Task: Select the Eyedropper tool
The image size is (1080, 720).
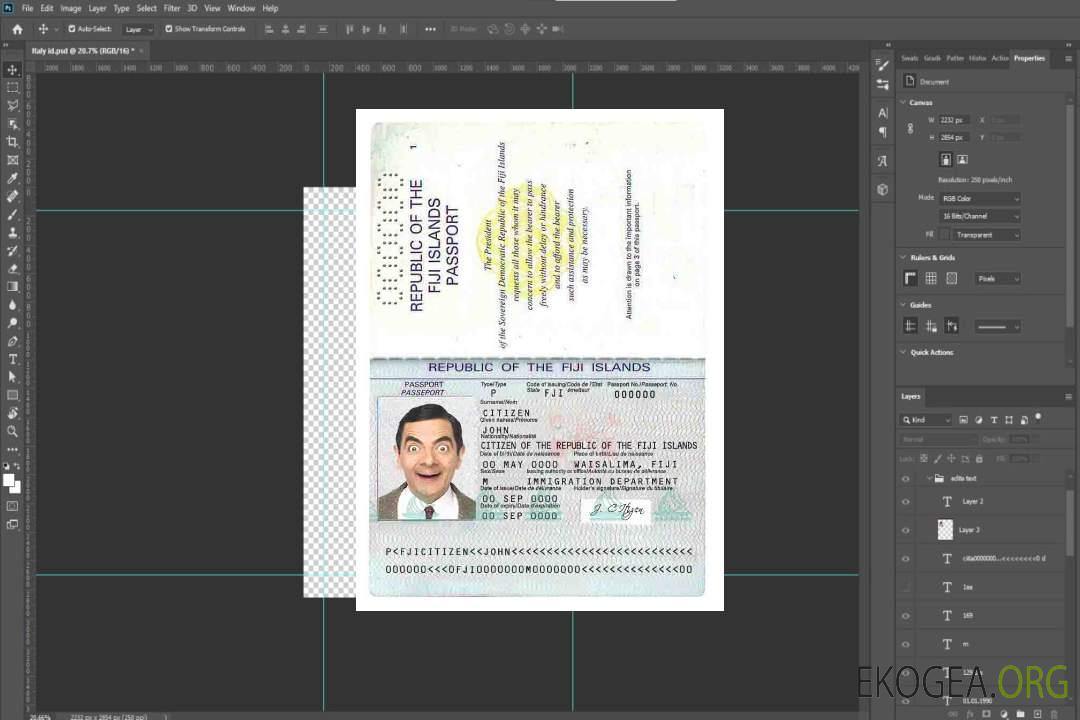Action: click(x=12, y=178)
